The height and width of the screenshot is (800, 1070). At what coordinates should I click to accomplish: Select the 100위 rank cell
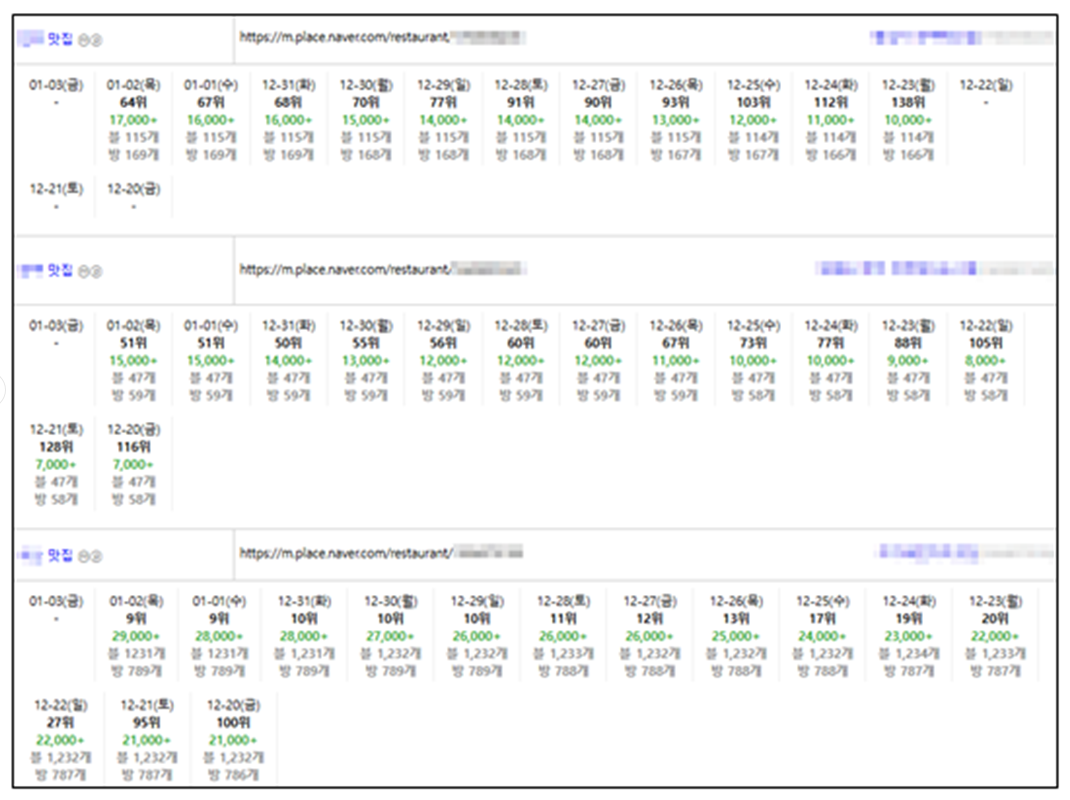click(x=233, y=722)
